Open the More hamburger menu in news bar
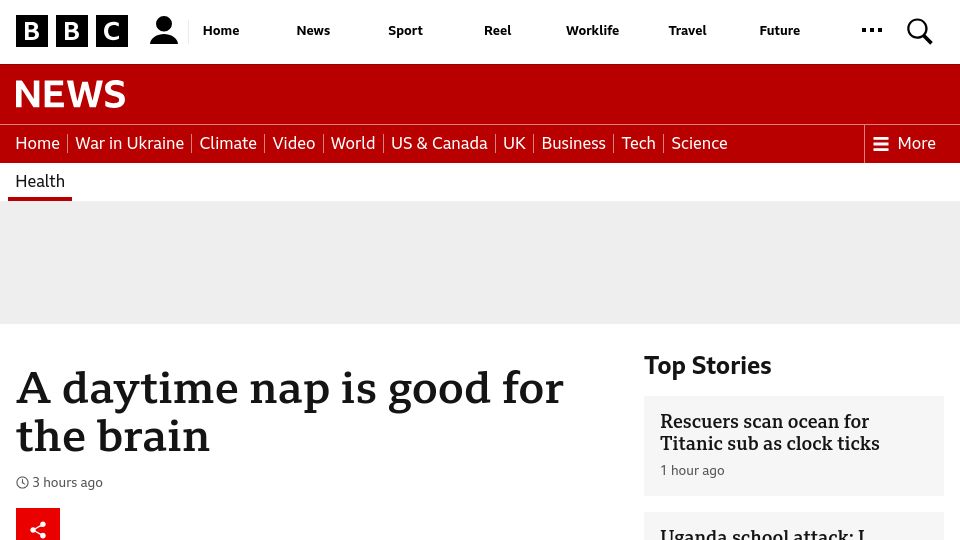960x540 pixels. (904, 143)
